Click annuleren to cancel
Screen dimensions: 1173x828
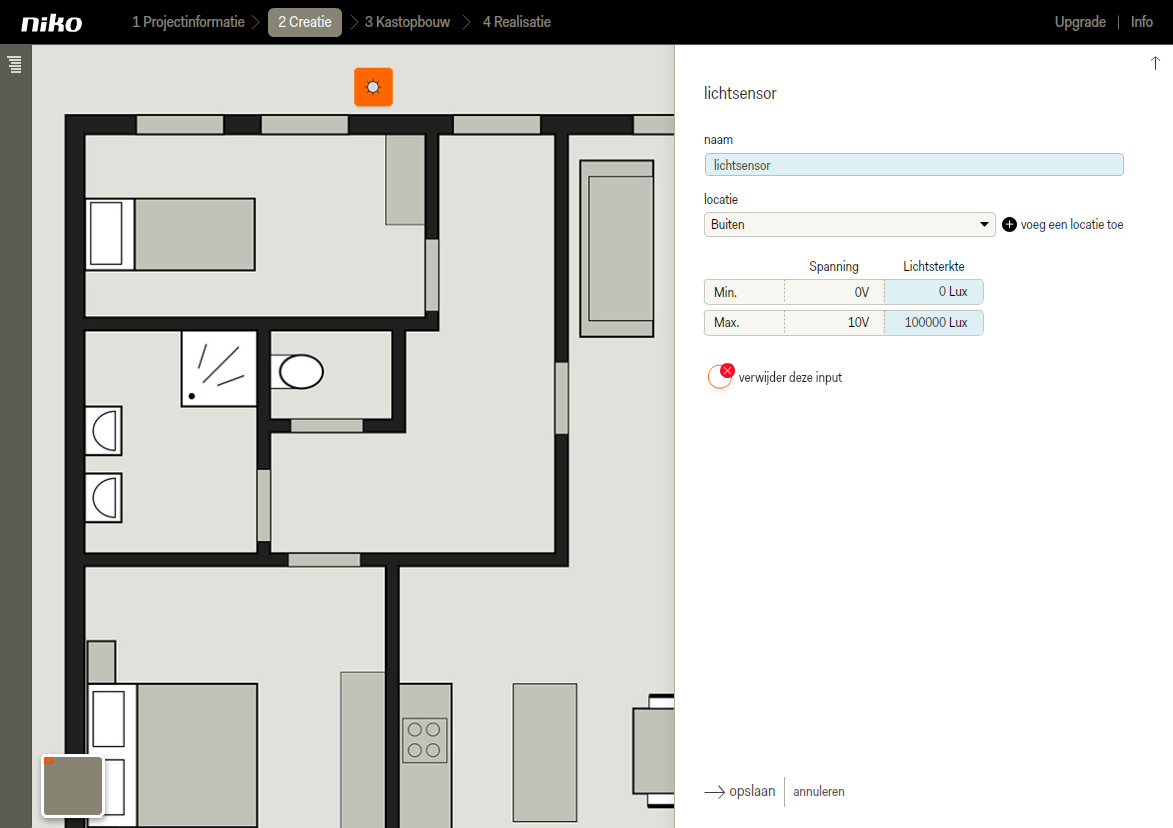pyautogui.click(x=818, y=791)
